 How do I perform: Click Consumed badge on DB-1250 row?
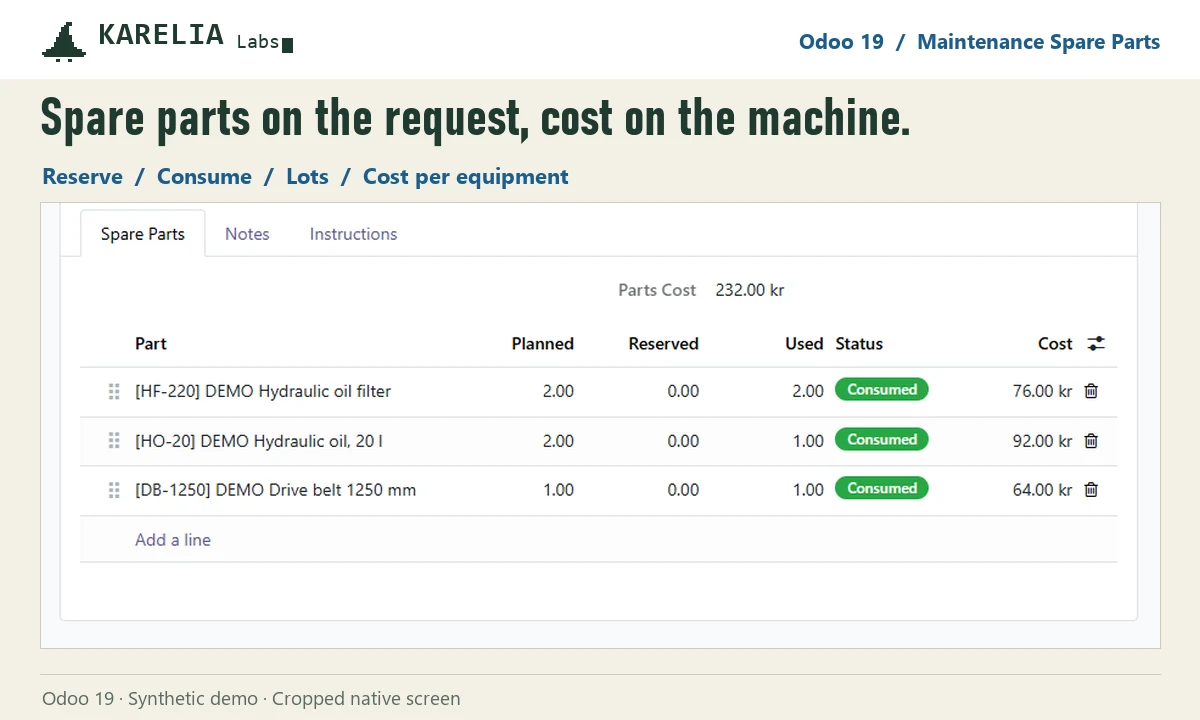point(882,488)
